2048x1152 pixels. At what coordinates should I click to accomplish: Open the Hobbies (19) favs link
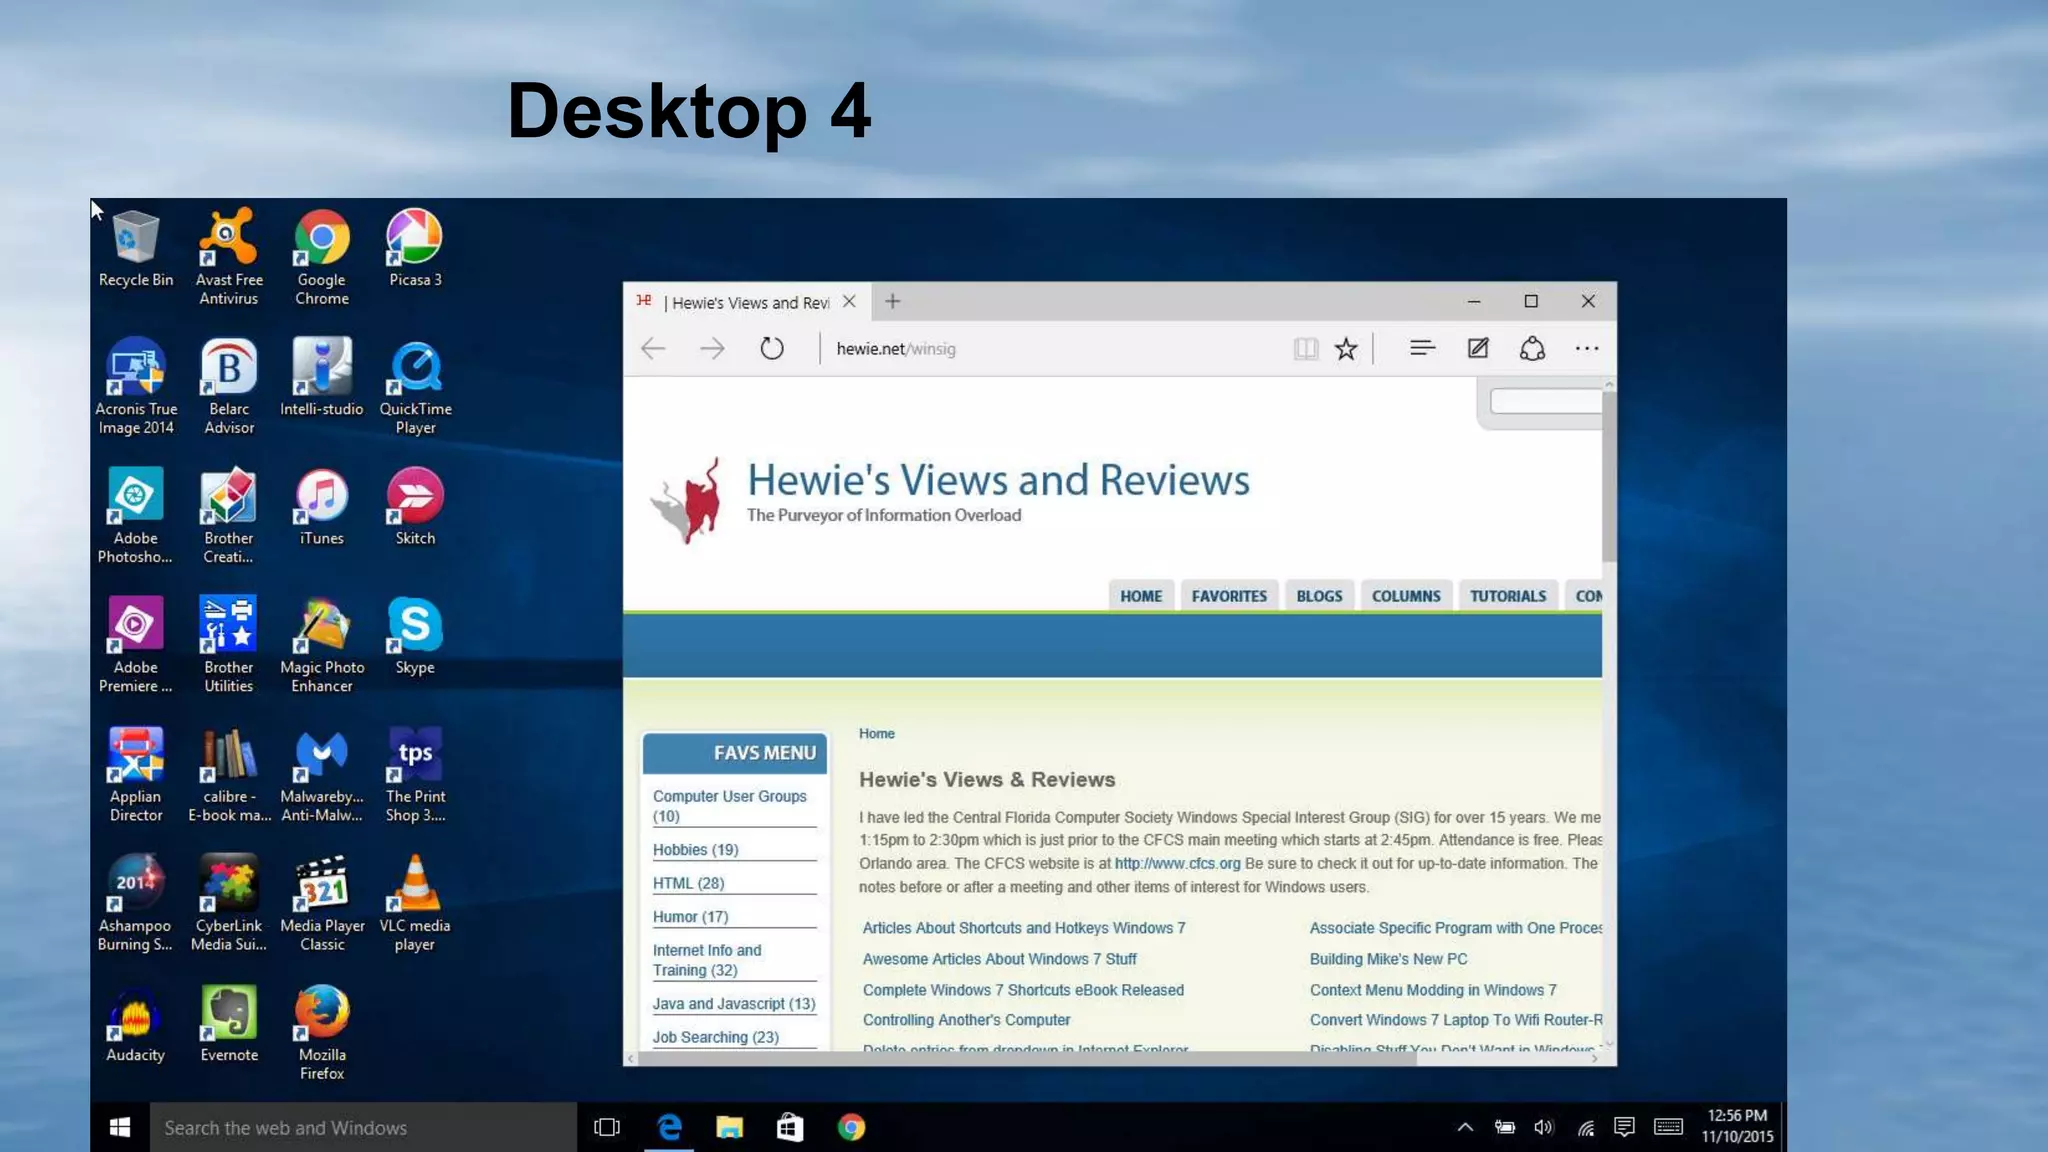[695, 849]
